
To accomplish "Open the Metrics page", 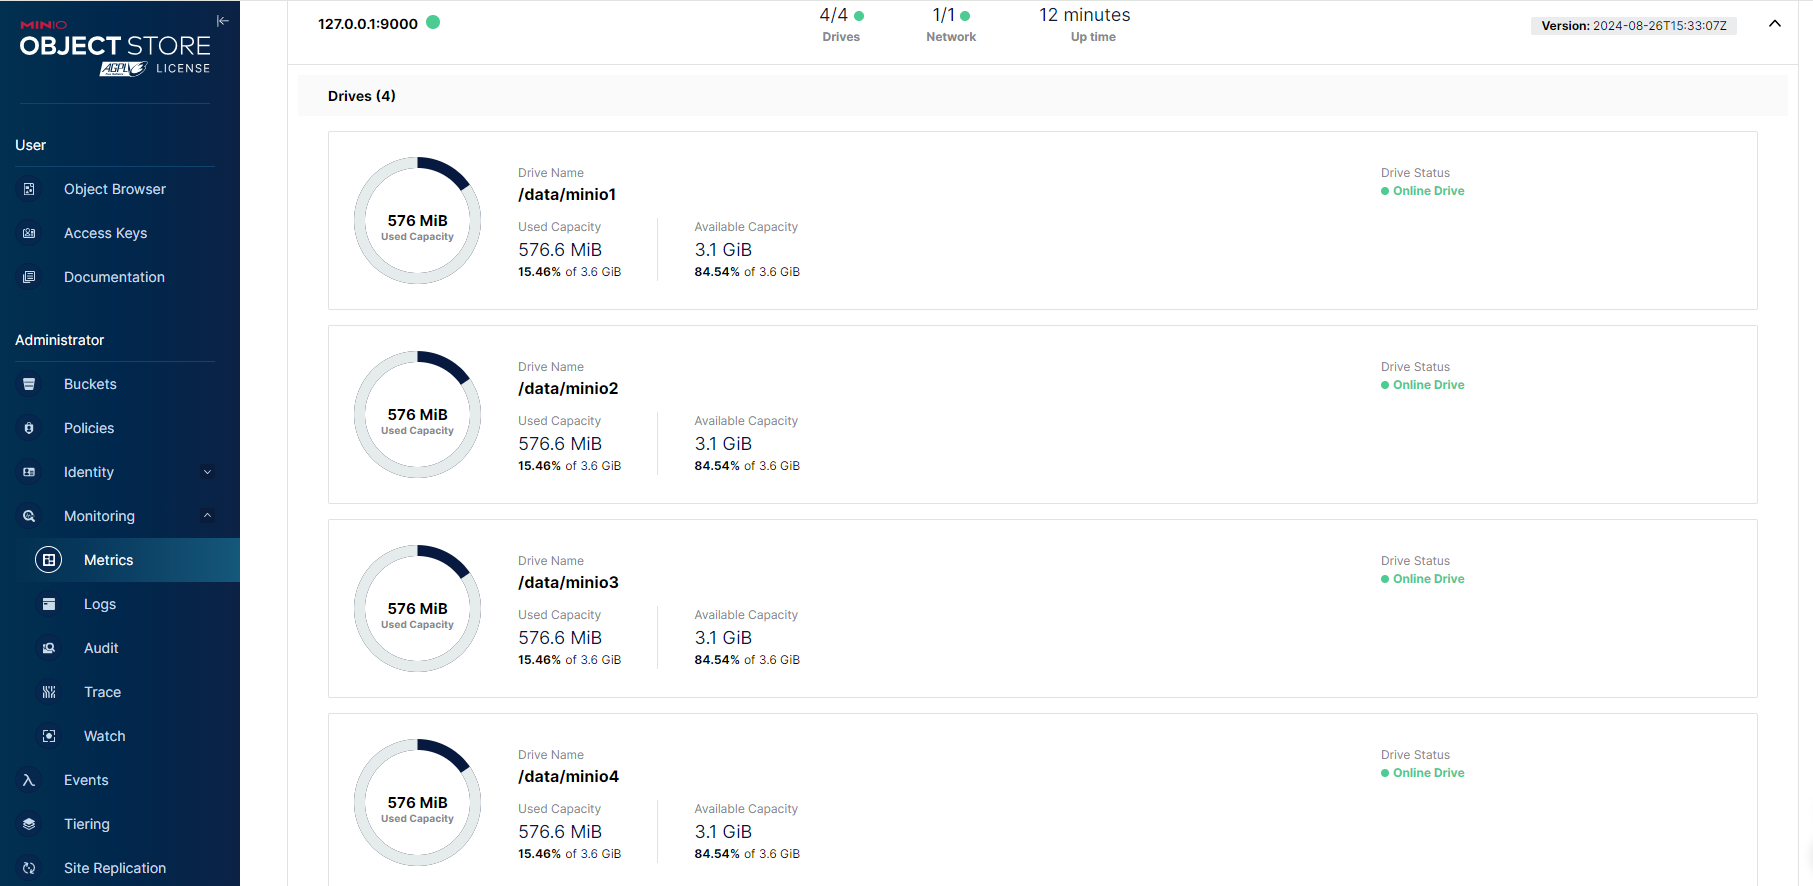I will pyautogui.click(x=108, y=560).
